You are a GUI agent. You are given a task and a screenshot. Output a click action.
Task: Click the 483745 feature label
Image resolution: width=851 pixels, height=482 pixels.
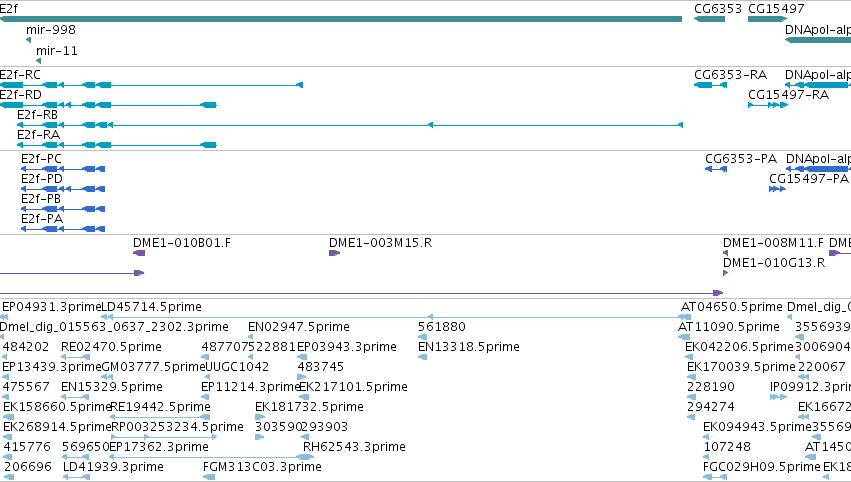[321, 367]
